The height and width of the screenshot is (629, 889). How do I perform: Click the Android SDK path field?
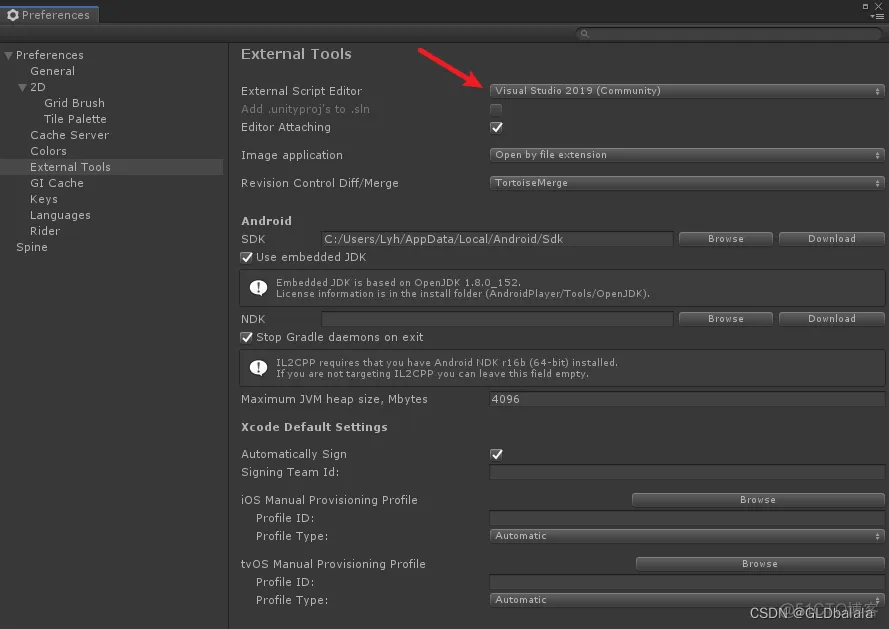[x=497, y=239]
